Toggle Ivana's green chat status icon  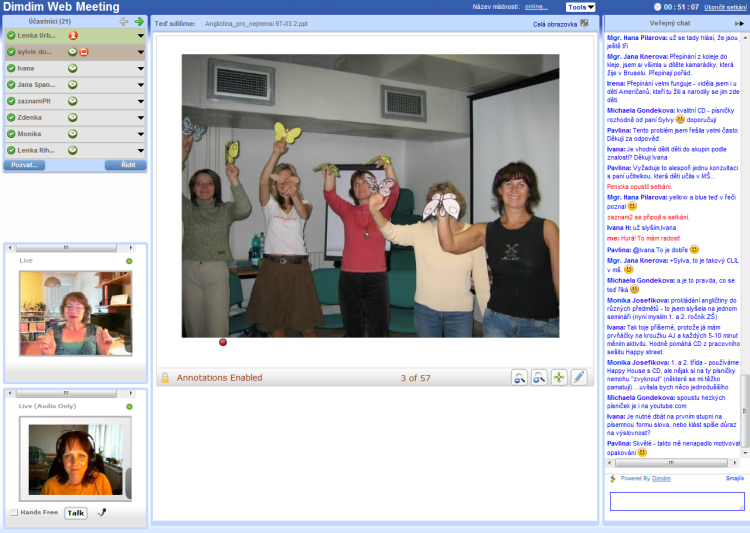[x=73, y=68]
